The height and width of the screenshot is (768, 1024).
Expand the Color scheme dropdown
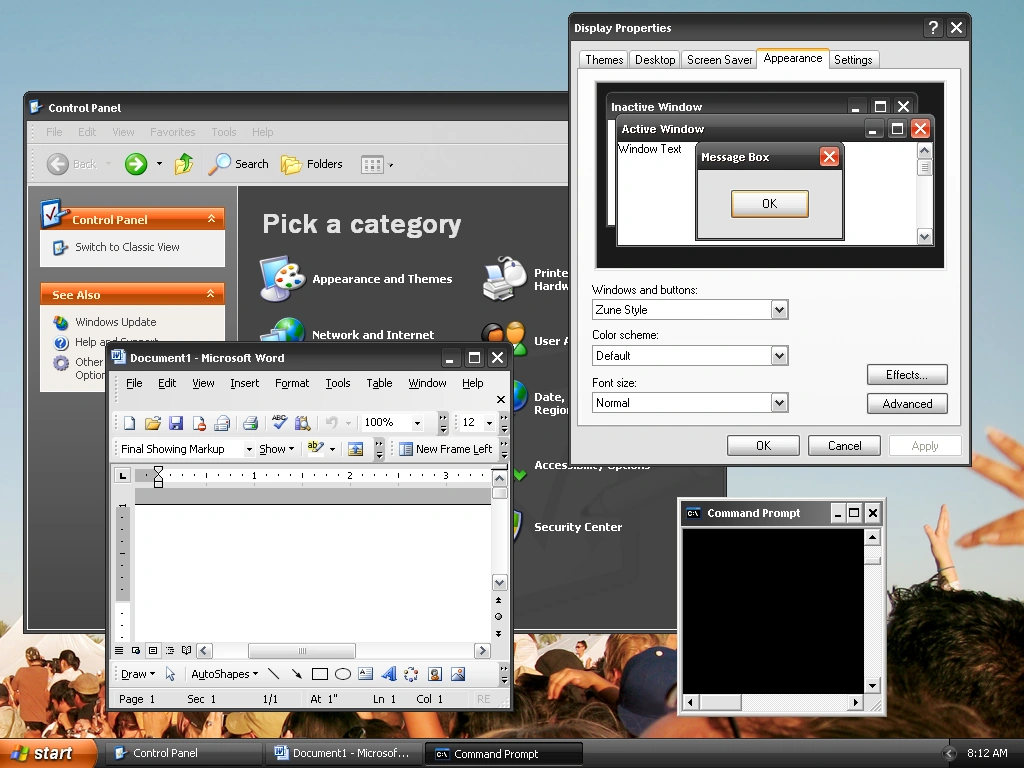coord(779,356)
